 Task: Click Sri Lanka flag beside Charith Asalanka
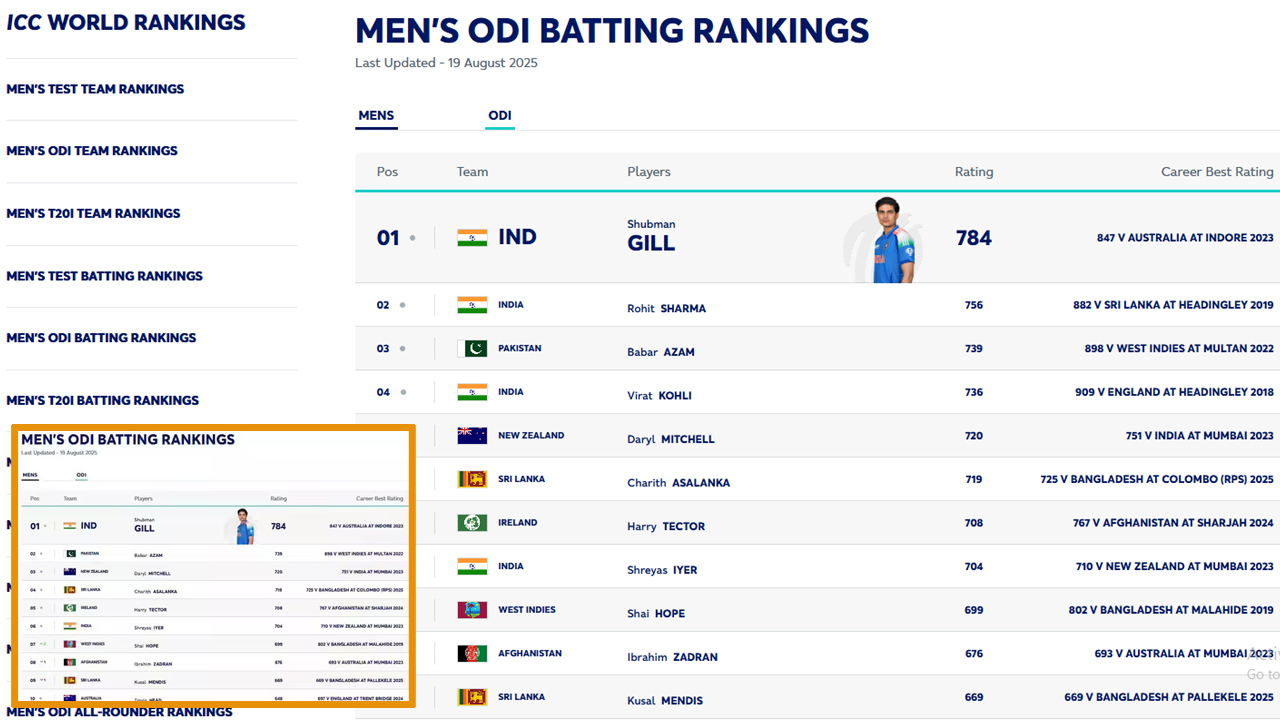[x=472, y=479]
